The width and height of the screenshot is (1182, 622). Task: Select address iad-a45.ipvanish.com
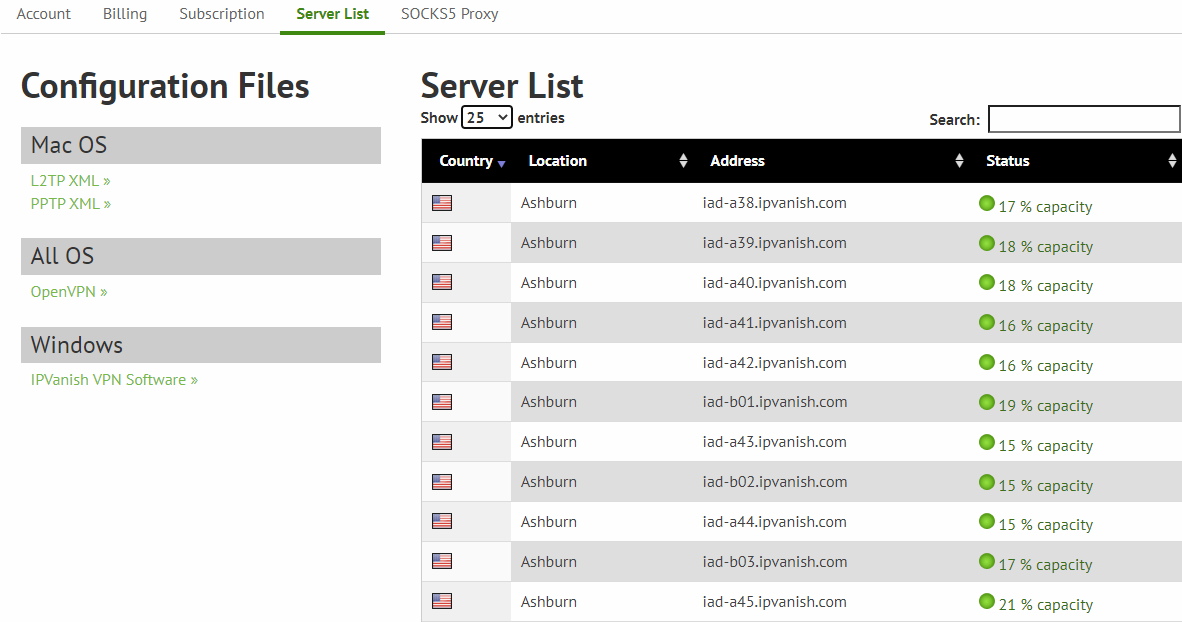click(x=774, y=602)
